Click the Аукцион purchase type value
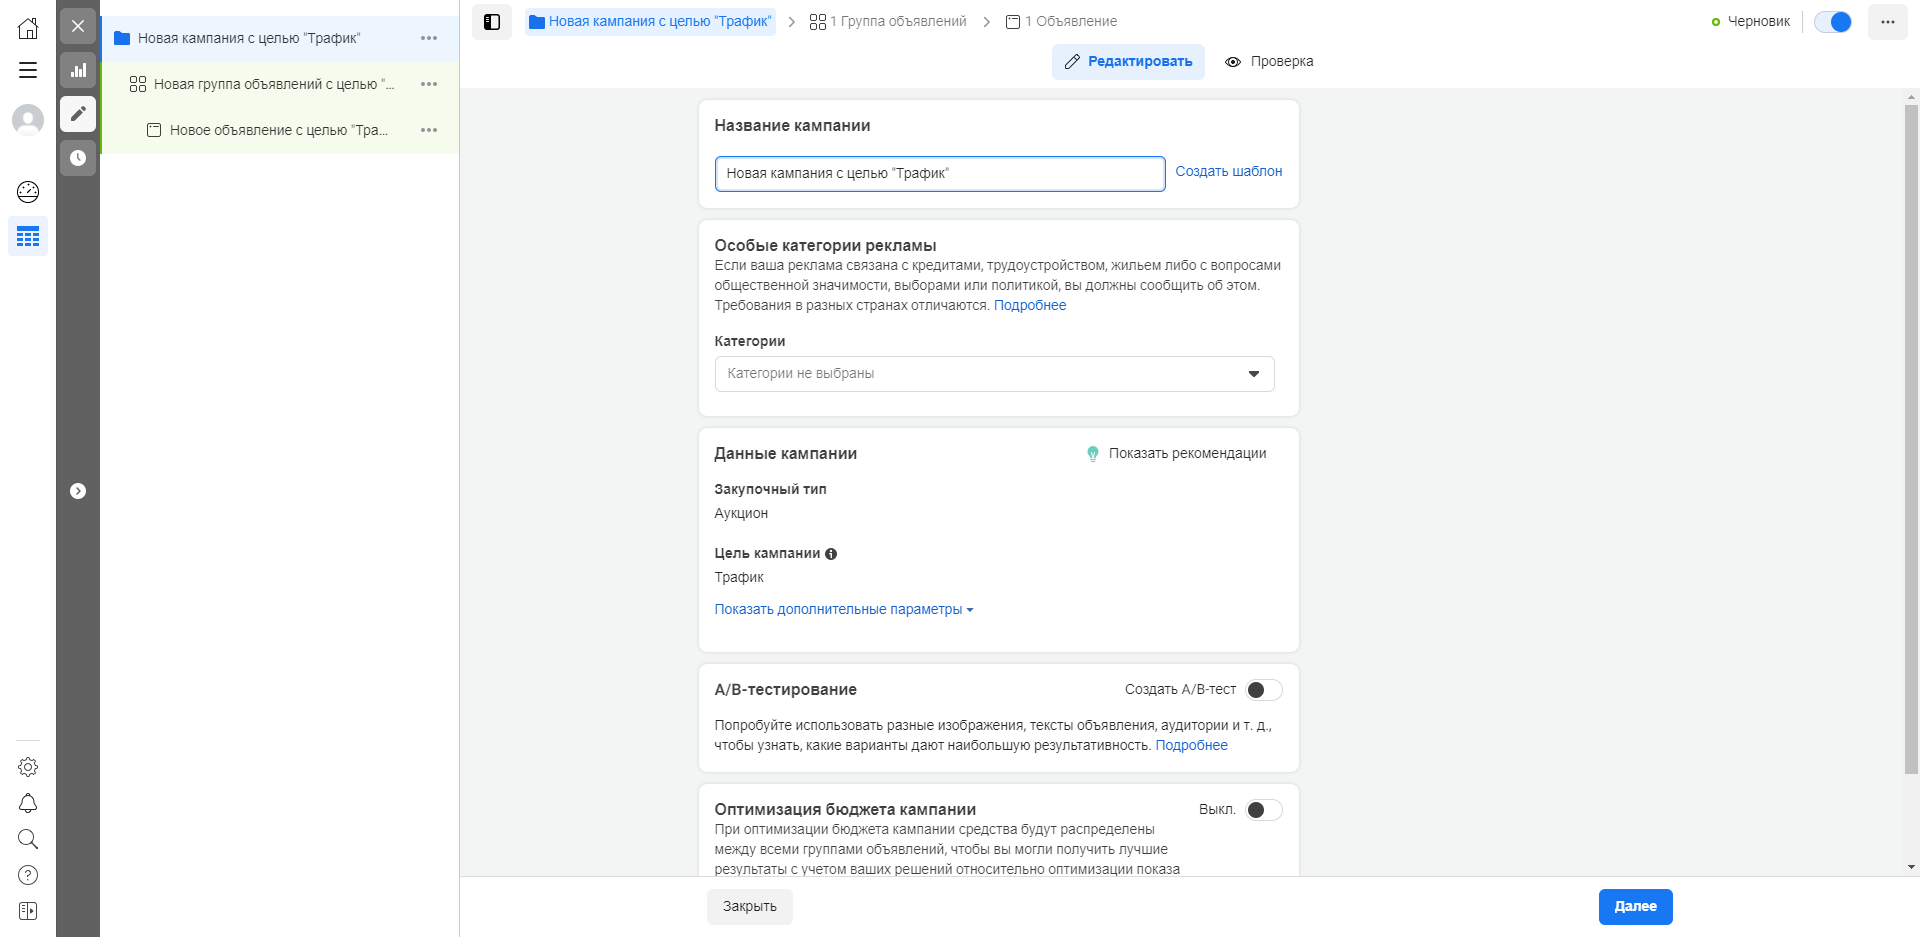Image resolution: width=1920 pixels, height=937 pixels. click(x=741, y=514)
